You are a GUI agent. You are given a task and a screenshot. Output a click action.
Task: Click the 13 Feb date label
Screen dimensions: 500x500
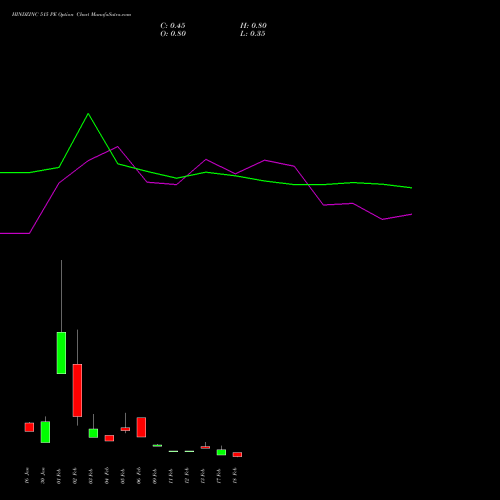point(203,476)
